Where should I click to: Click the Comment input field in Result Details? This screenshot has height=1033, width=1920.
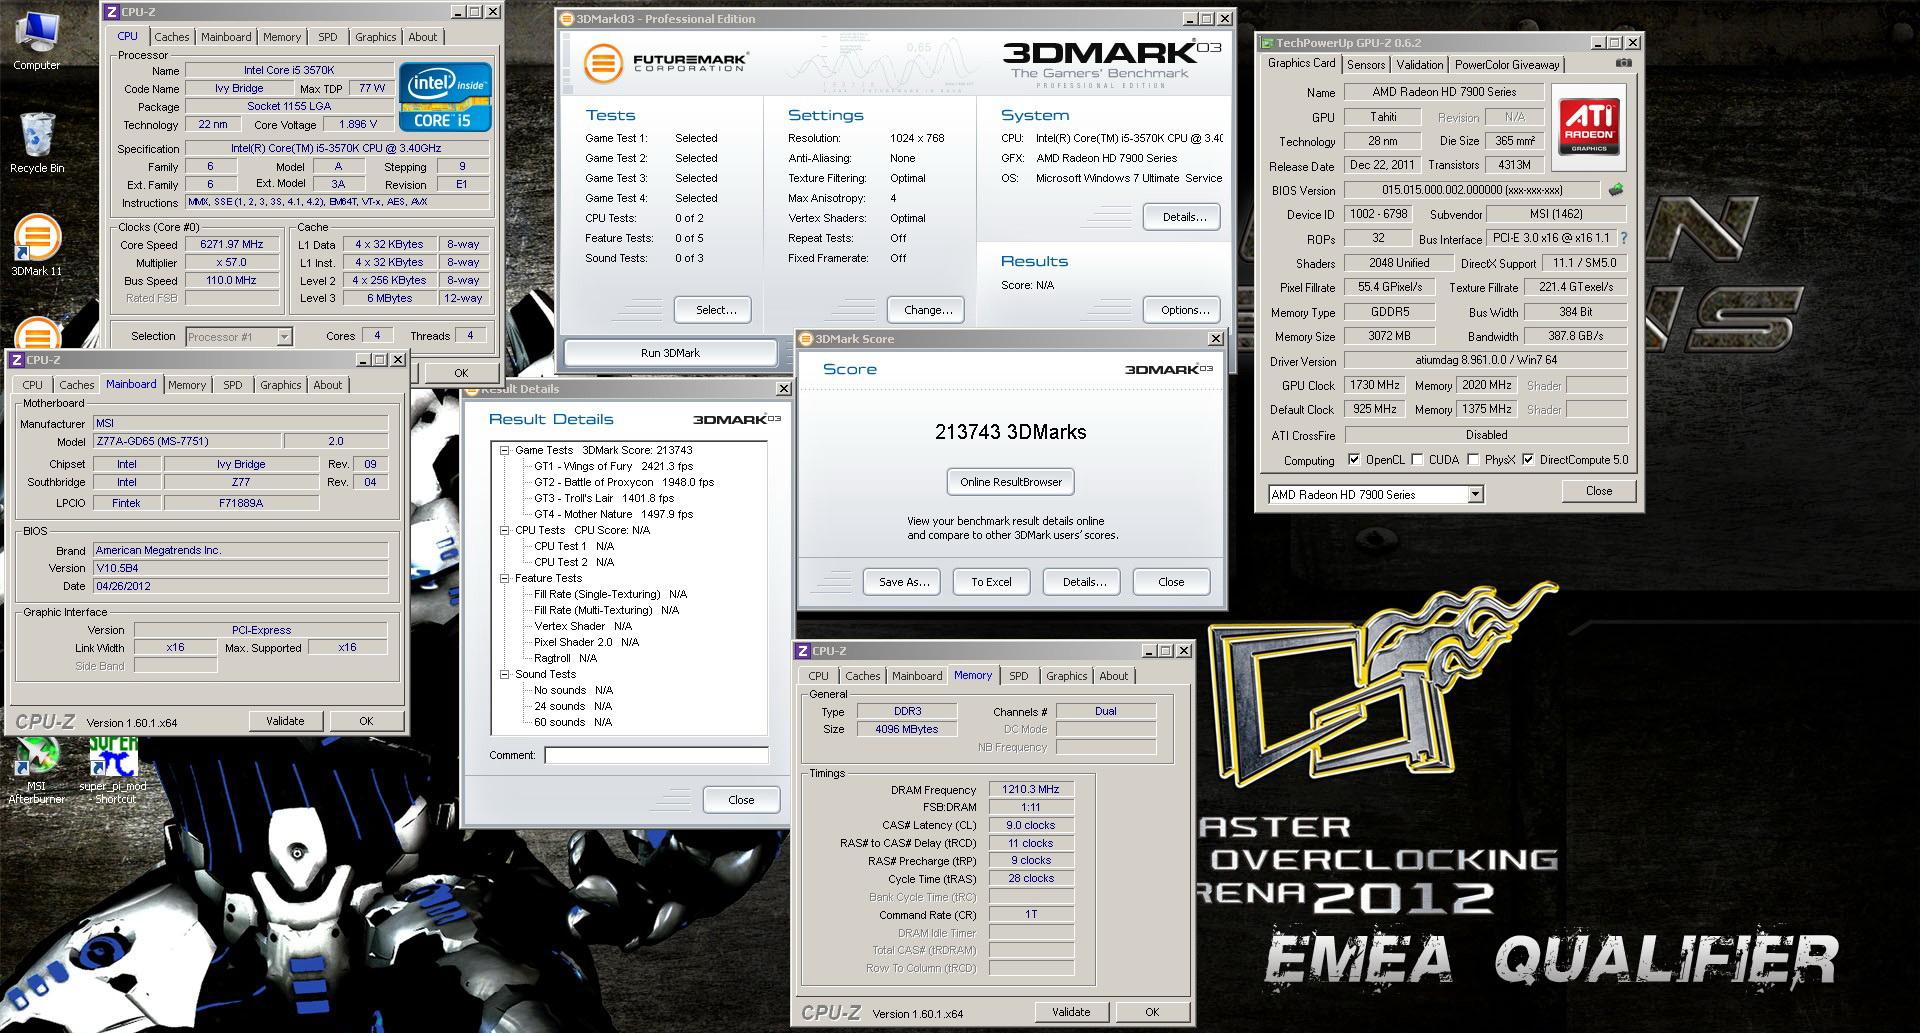(x=656, y=755)
